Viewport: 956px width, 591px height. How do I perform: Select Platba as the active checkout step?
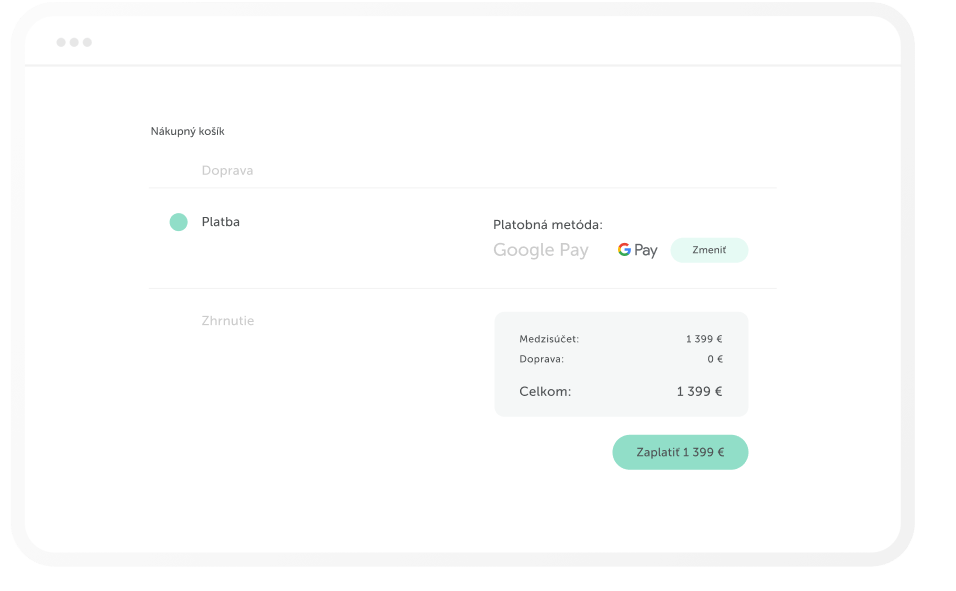coord(219,221)
